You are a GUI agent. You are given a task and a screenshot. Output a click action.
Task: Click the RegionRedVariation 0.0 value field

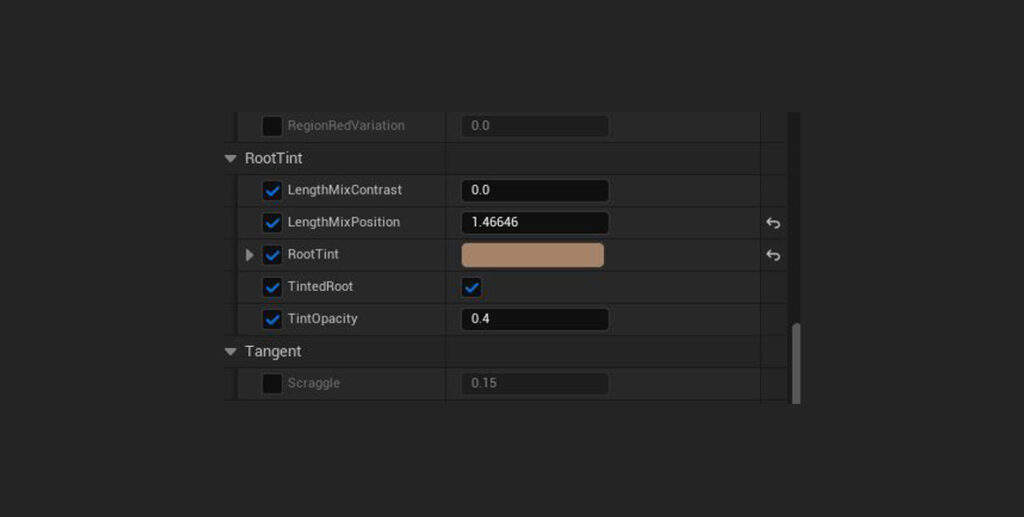535,126
